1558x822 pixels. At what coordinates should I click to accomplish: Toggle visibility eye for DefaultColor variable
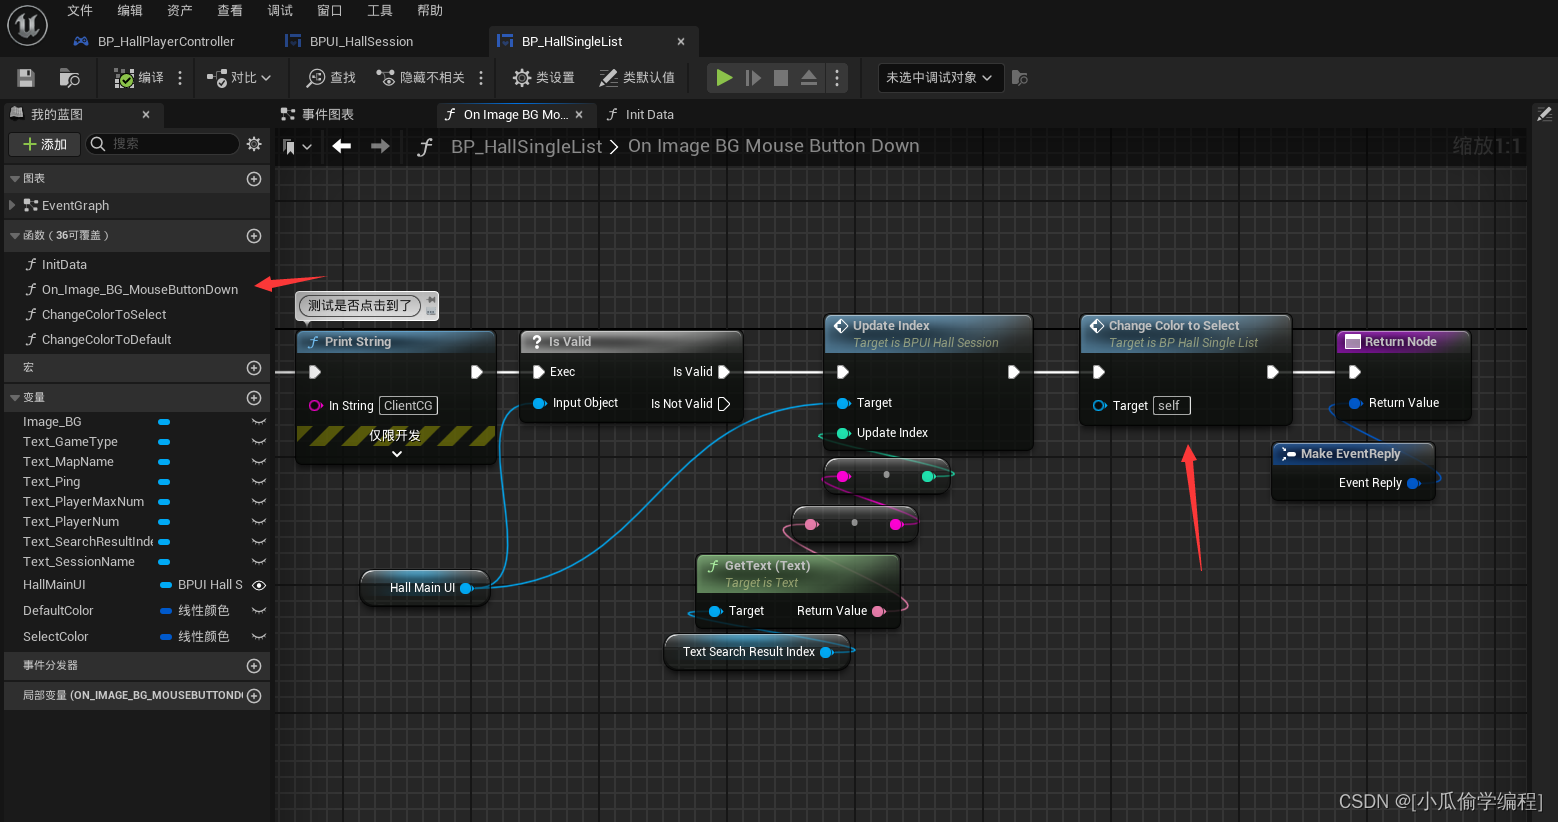click(259, 611)
